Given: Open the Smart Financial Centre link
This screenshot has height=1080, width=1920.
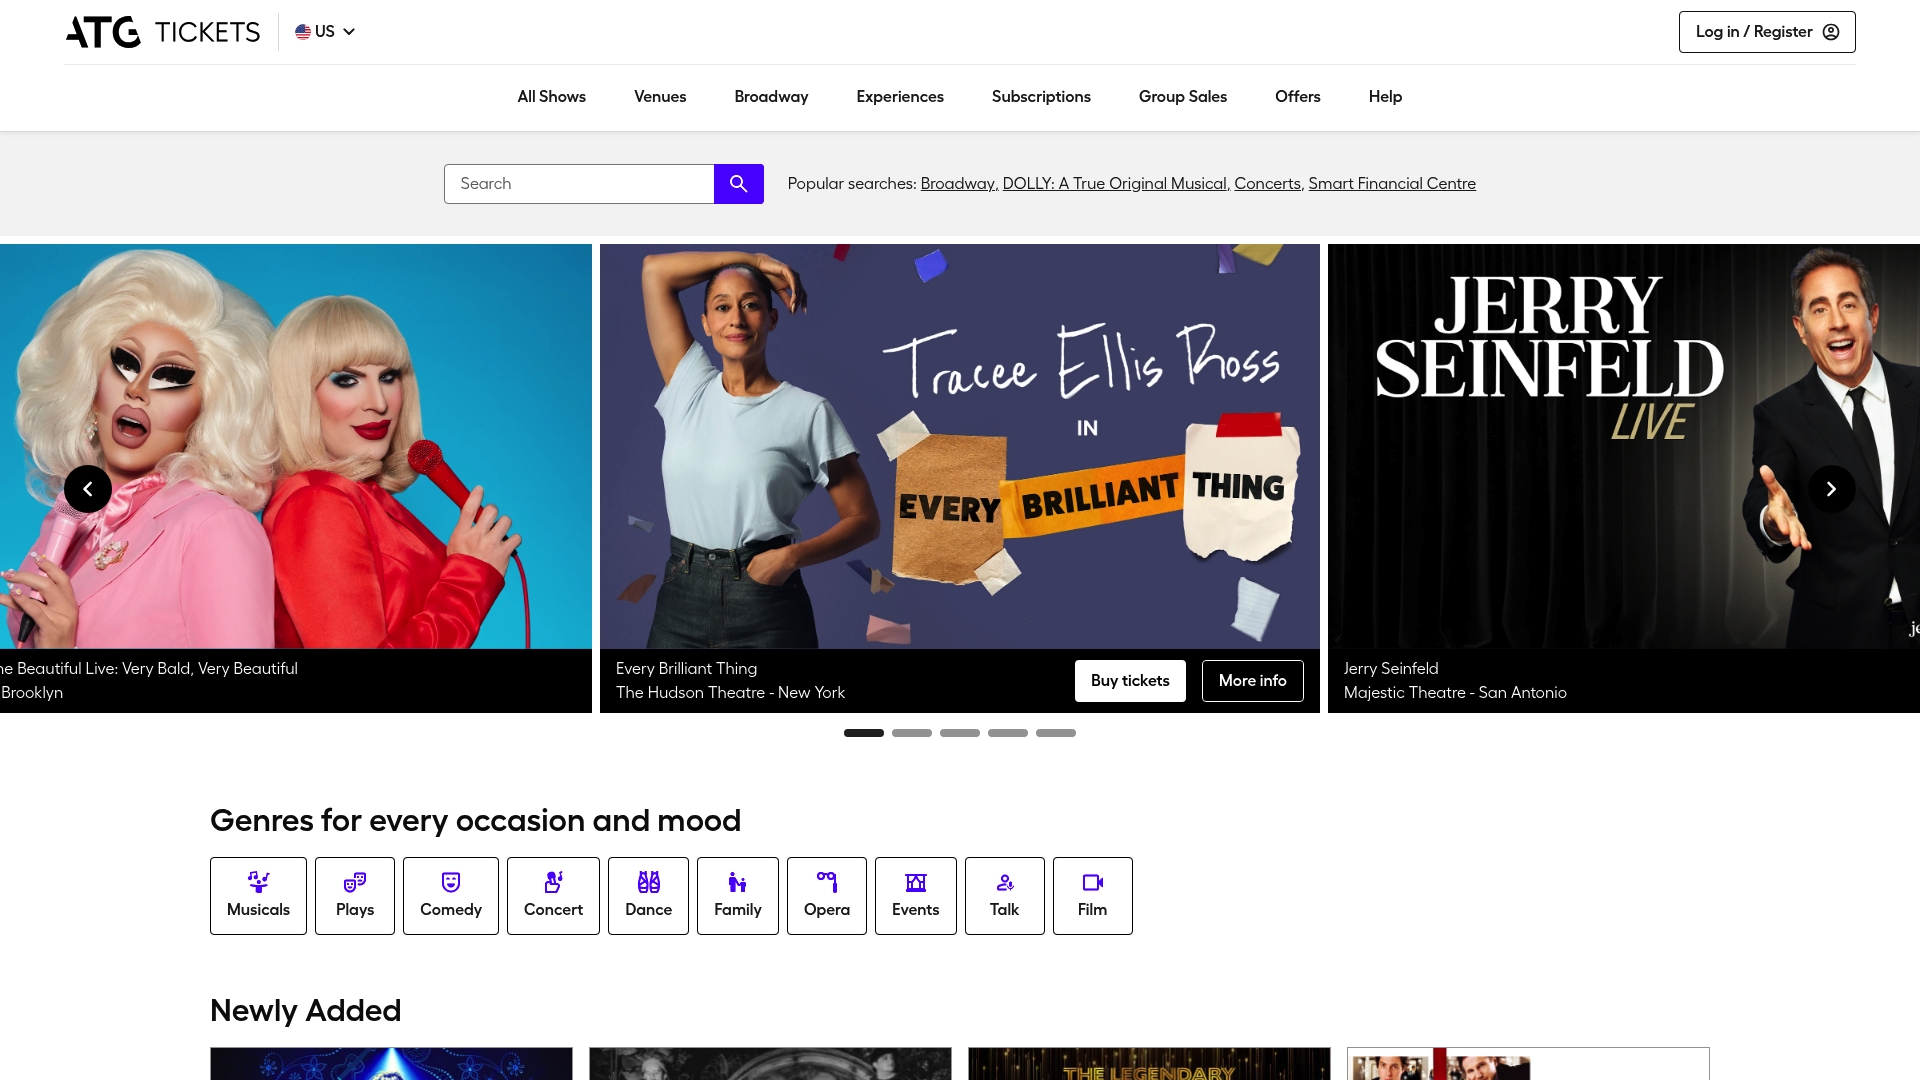Looking at the screenshot, I should pos(1392,184).
